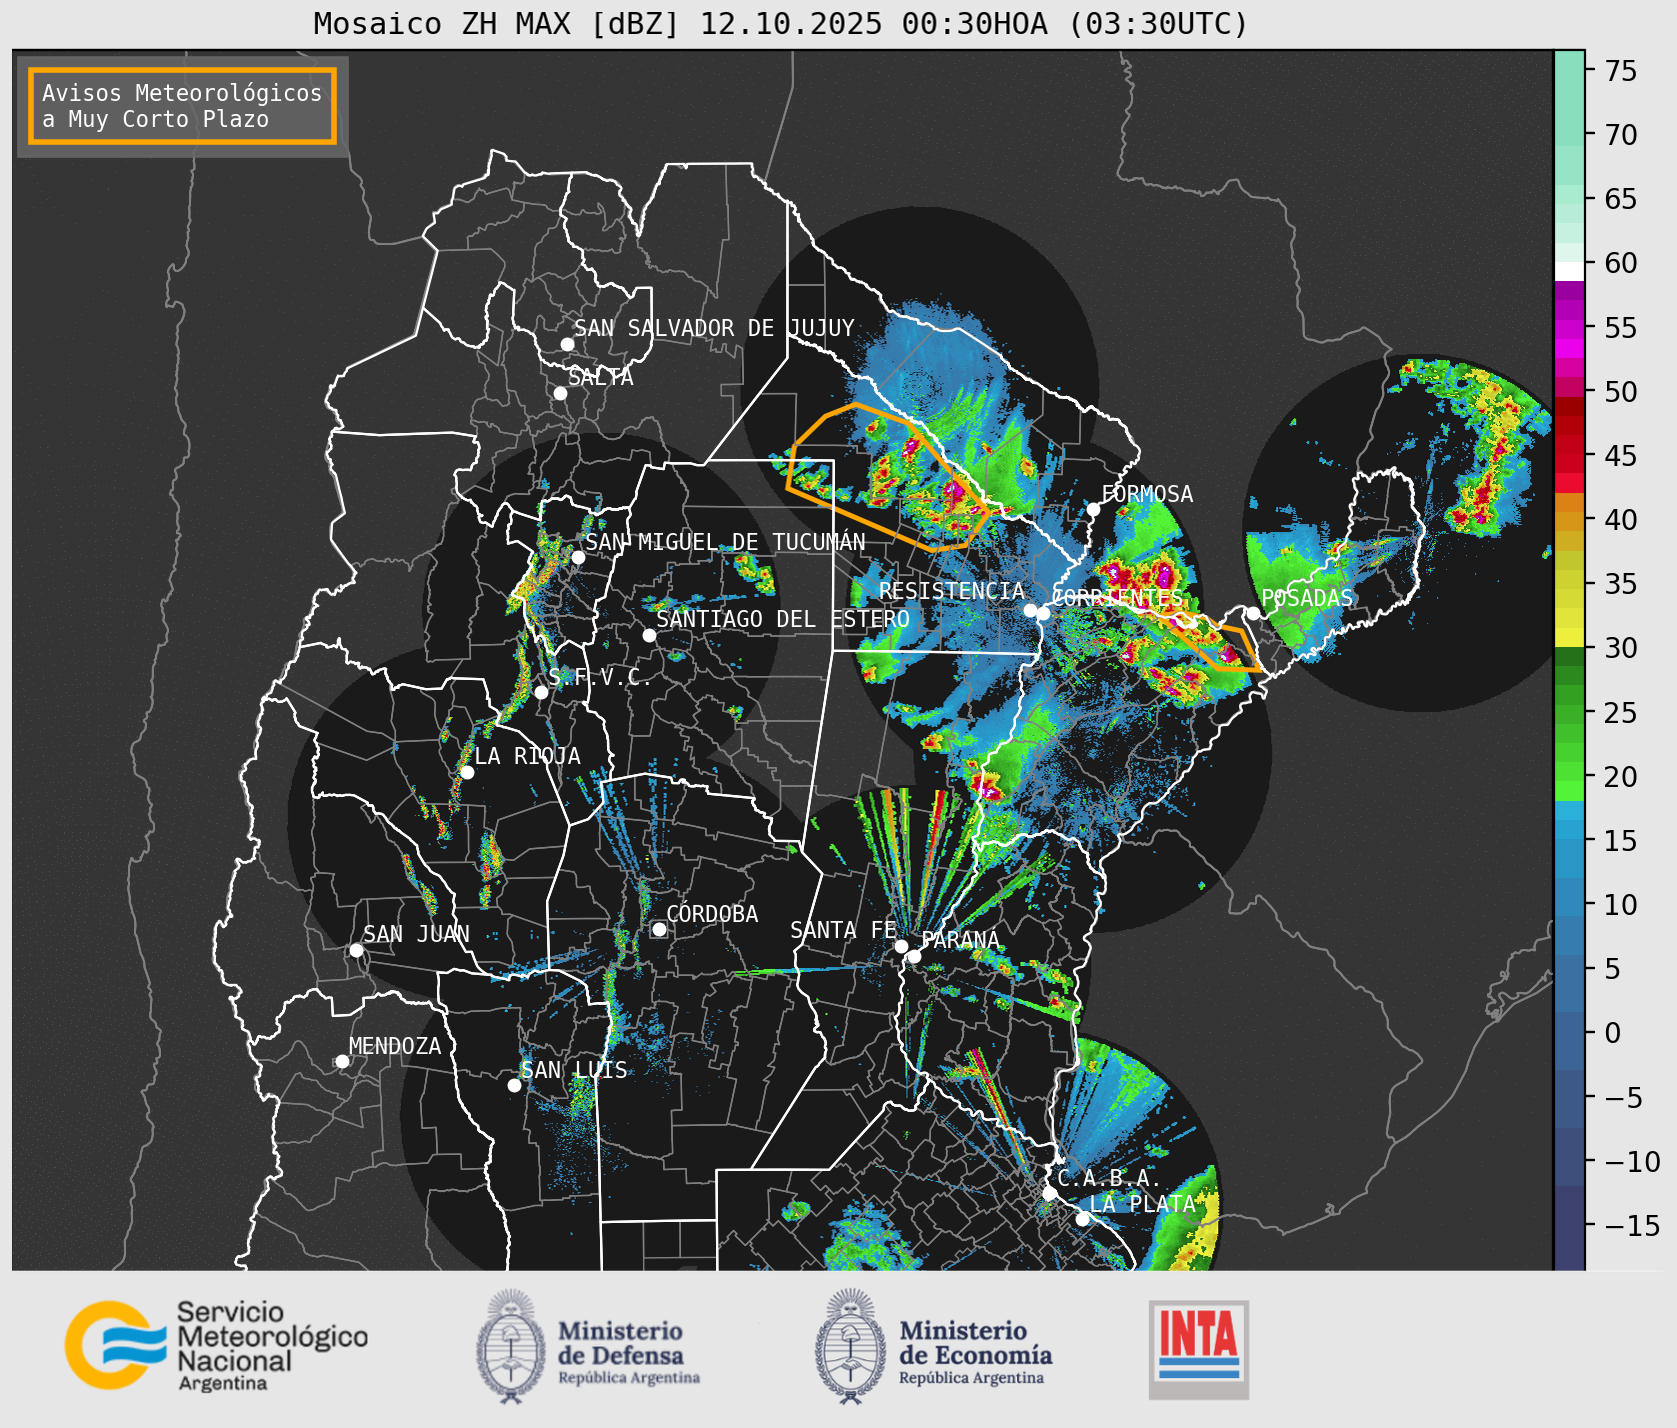Click the PARANÁ label text

point(960,939)
